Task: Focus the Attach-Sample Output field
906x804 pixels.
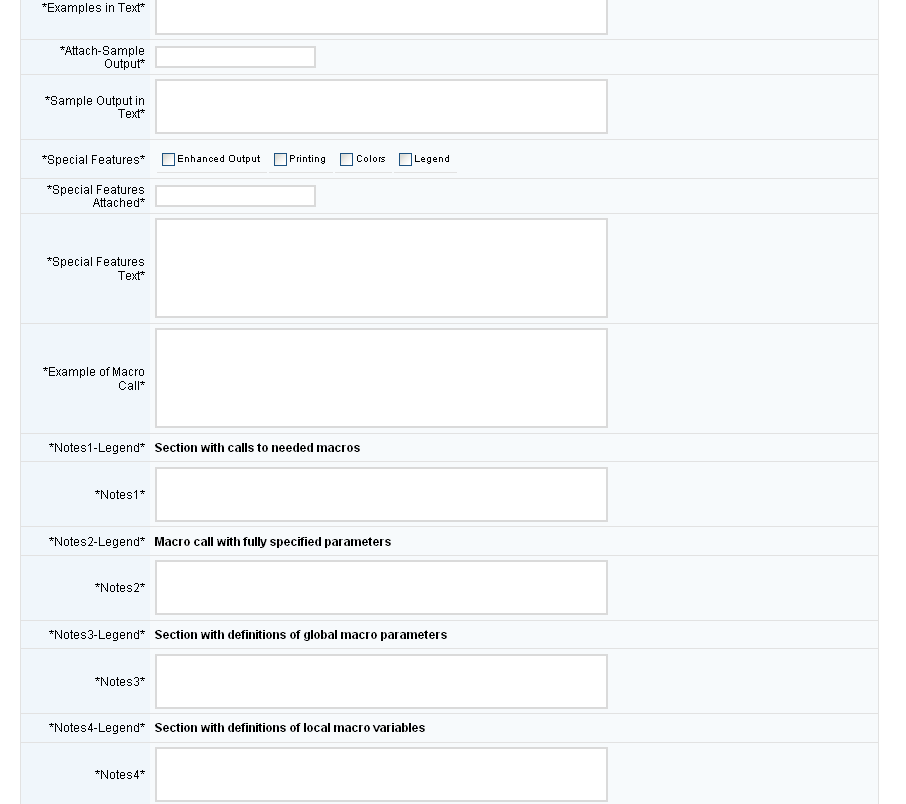Action: pyautogui.click(x=235, y=57)
